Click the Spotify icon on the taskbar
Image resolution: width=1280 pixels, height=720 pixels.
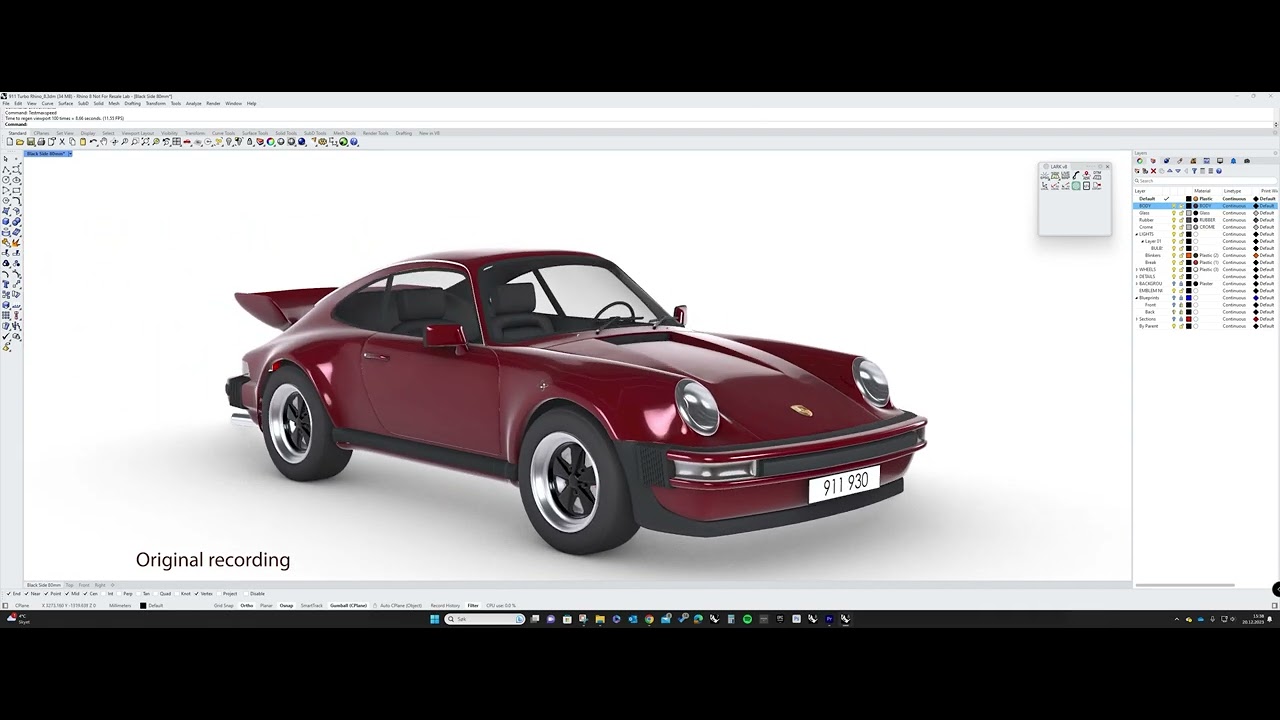pos(747,619)
